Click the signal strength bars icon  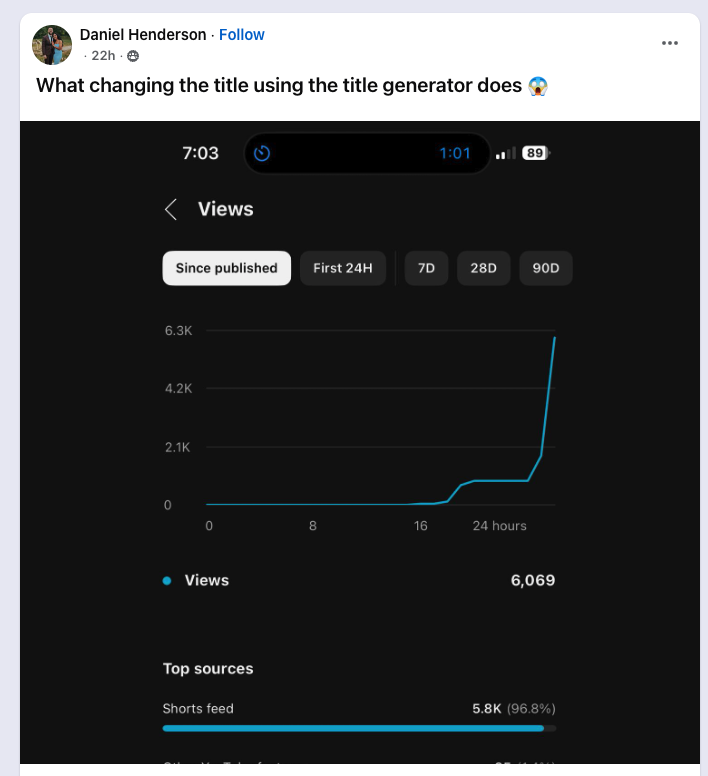506,153
